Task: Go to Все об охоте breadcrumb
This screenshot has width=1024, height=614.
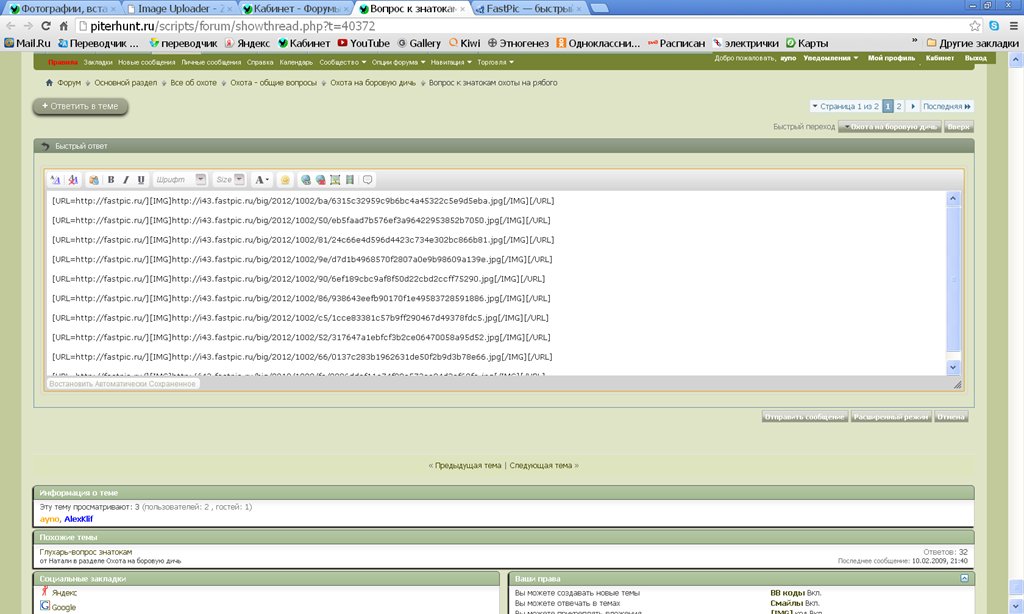Action: pyautogui.click(x=193, y=83)
